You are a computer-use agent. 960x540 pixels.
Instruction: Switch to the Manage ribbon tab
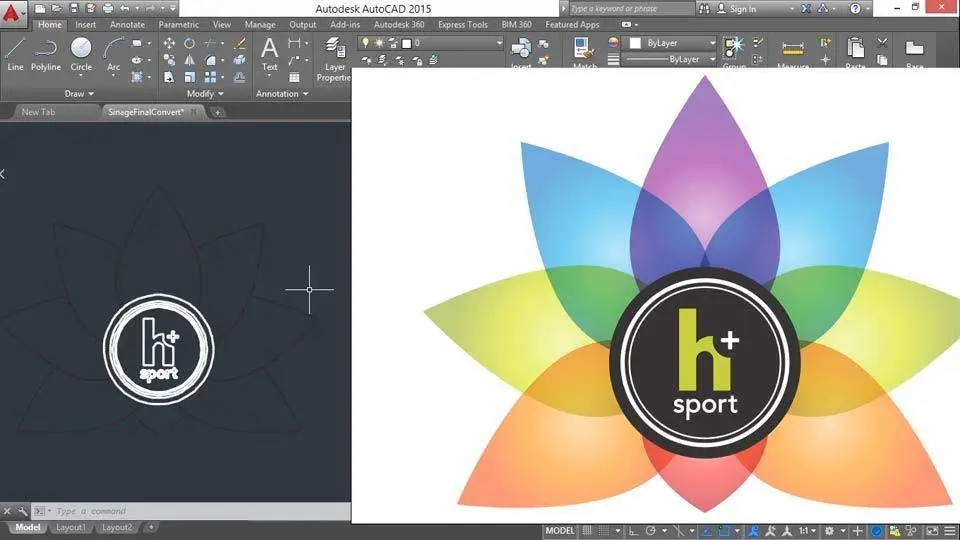coord(260,24)
